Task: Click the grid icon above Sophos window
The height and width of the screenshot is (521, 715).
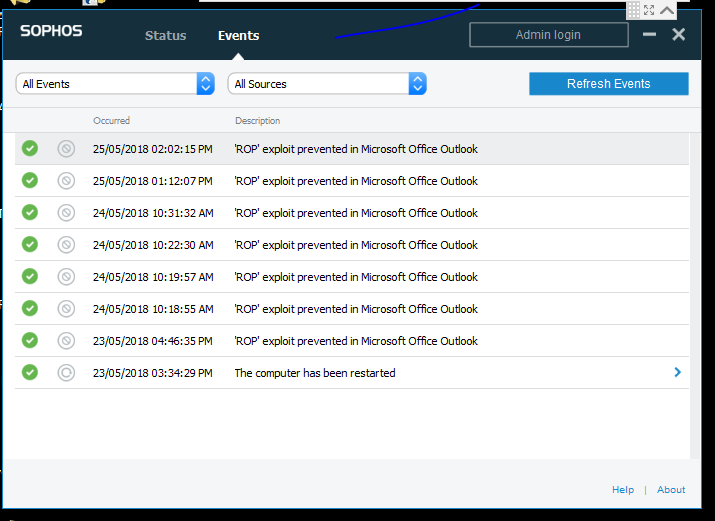Action: point(633,10)
